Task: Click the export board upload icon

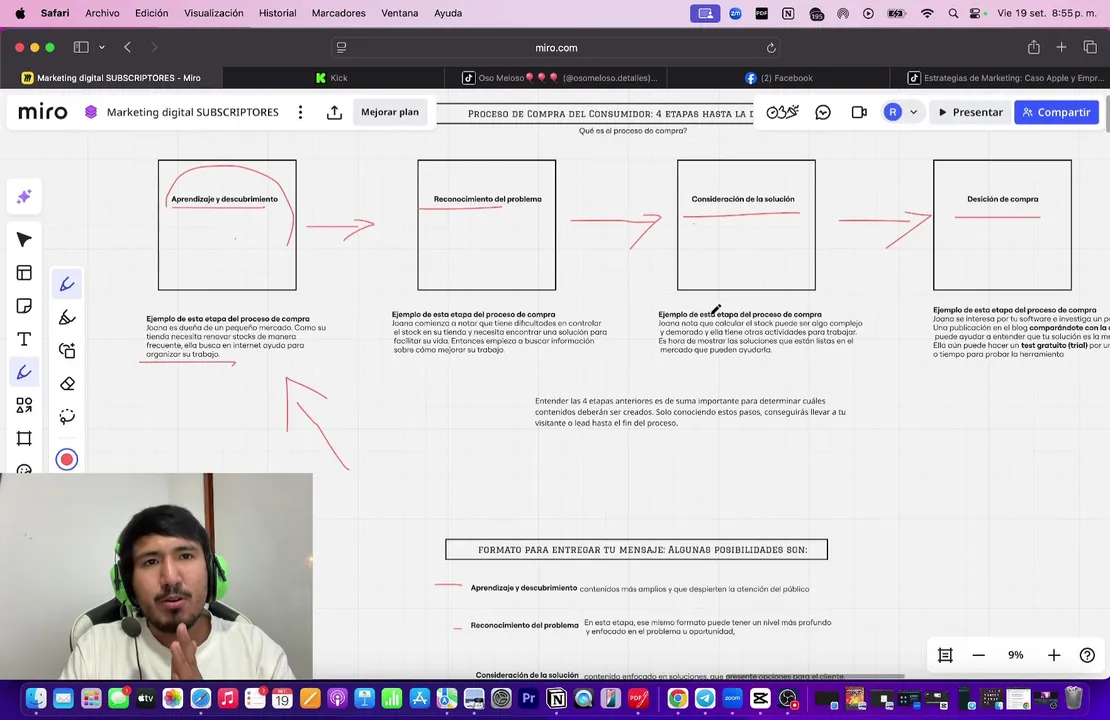Action: pyautogui.click(x=334, y=112)
